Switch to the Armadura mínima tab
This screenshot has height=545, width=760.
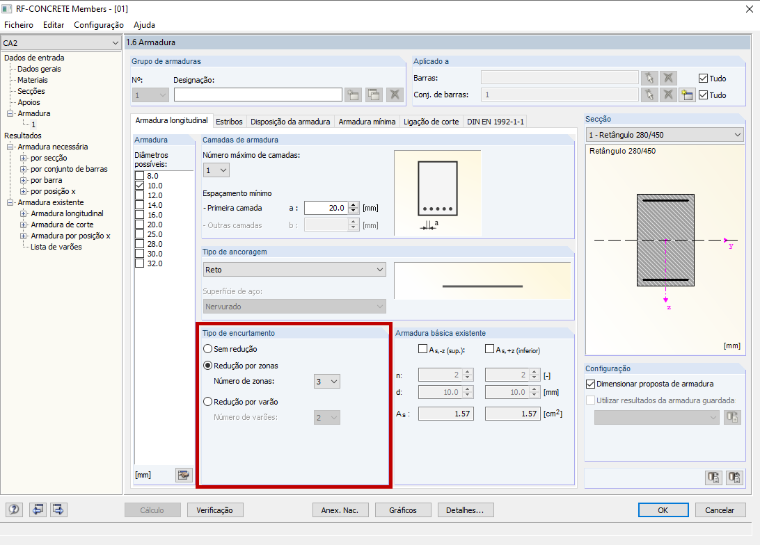click(367, 122)
